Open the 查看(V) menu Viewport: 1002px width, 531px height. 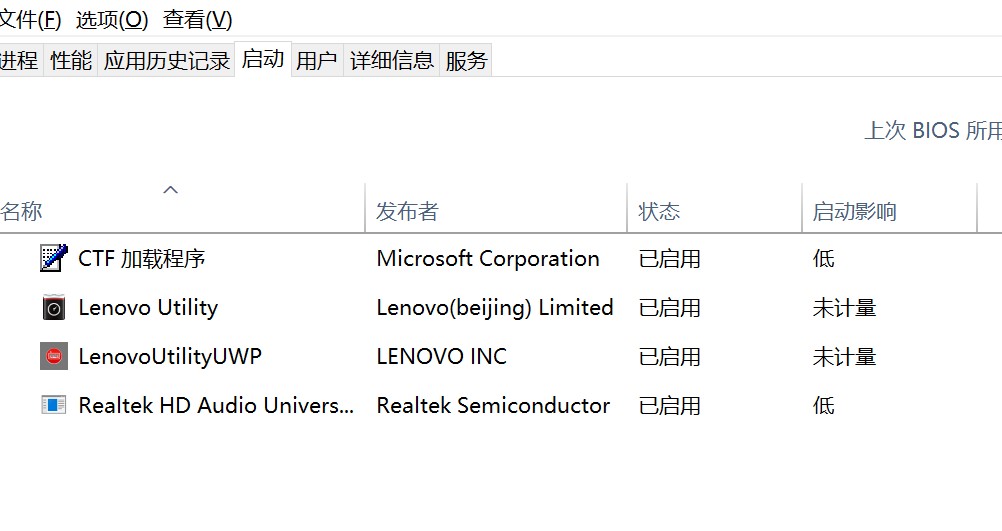pyautogui.click(x=197, y=20)
